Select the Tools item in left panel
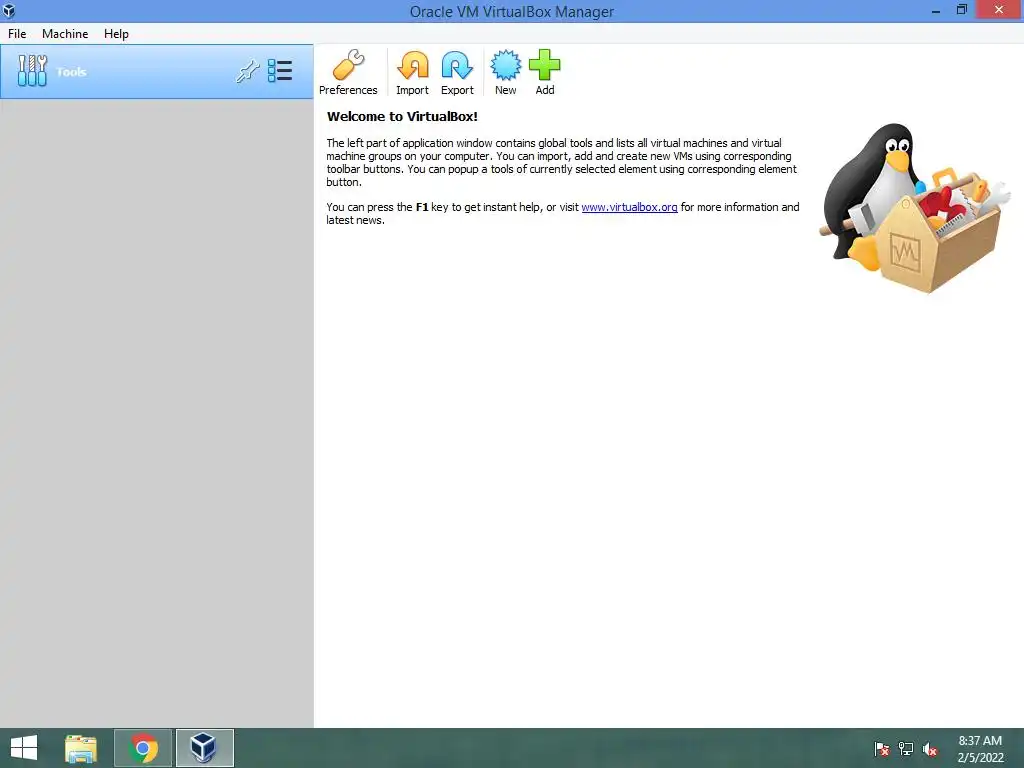The width and height of the screenshot is (1024, 768). click(157, 72)
